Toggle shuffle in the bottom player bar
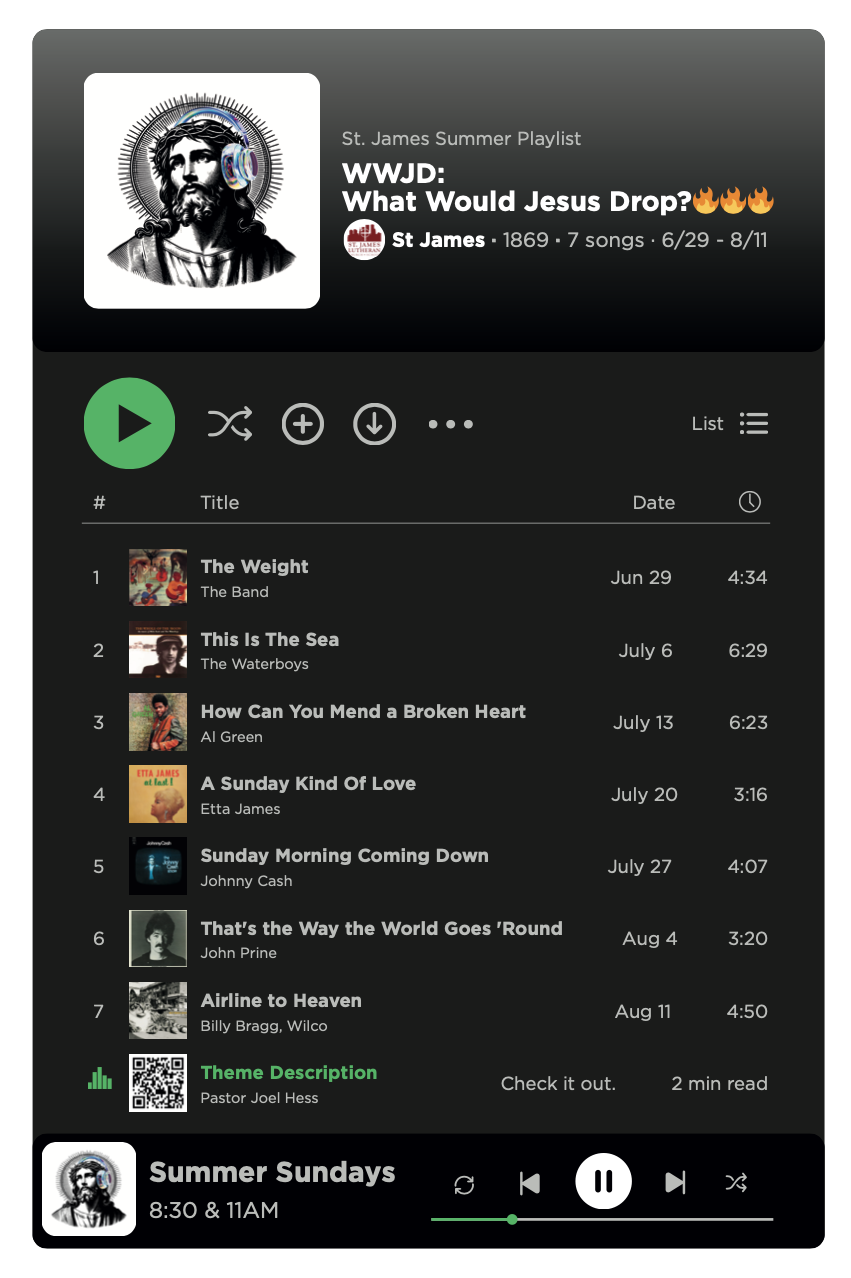851x1278 pixels. 736,1184
